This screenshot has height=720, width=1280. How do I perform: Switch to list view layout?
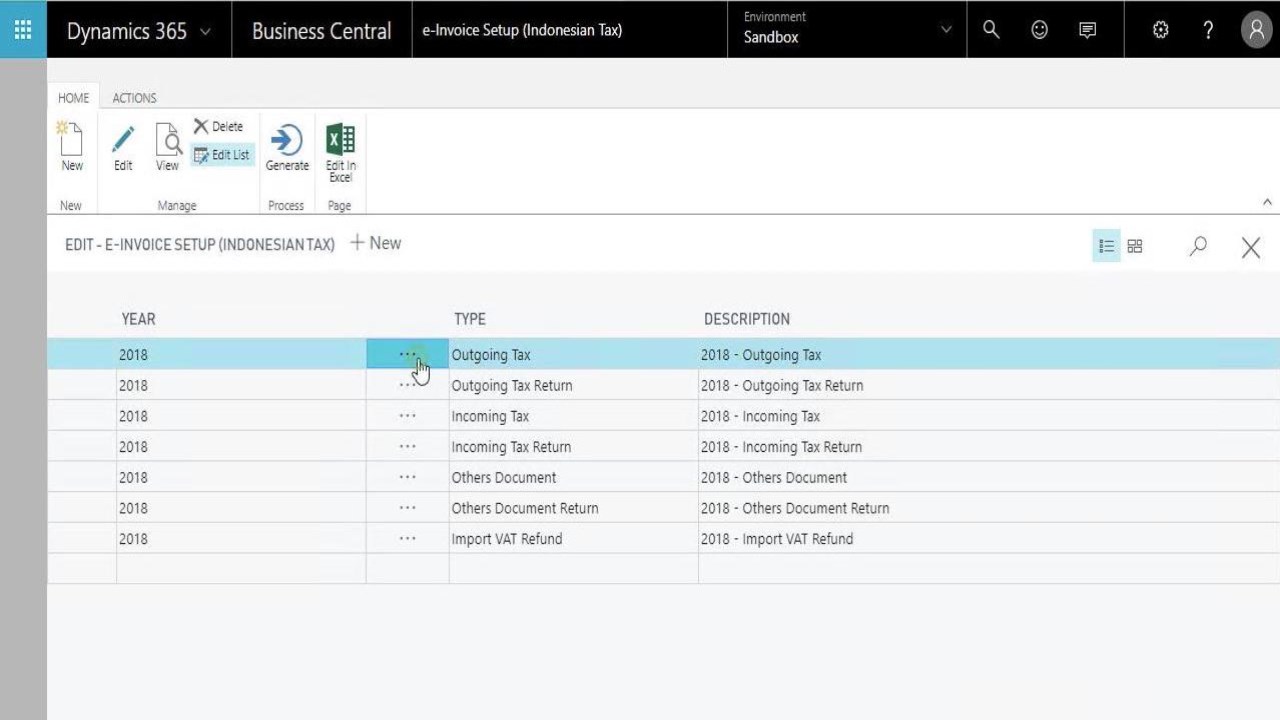(1106, 246)
